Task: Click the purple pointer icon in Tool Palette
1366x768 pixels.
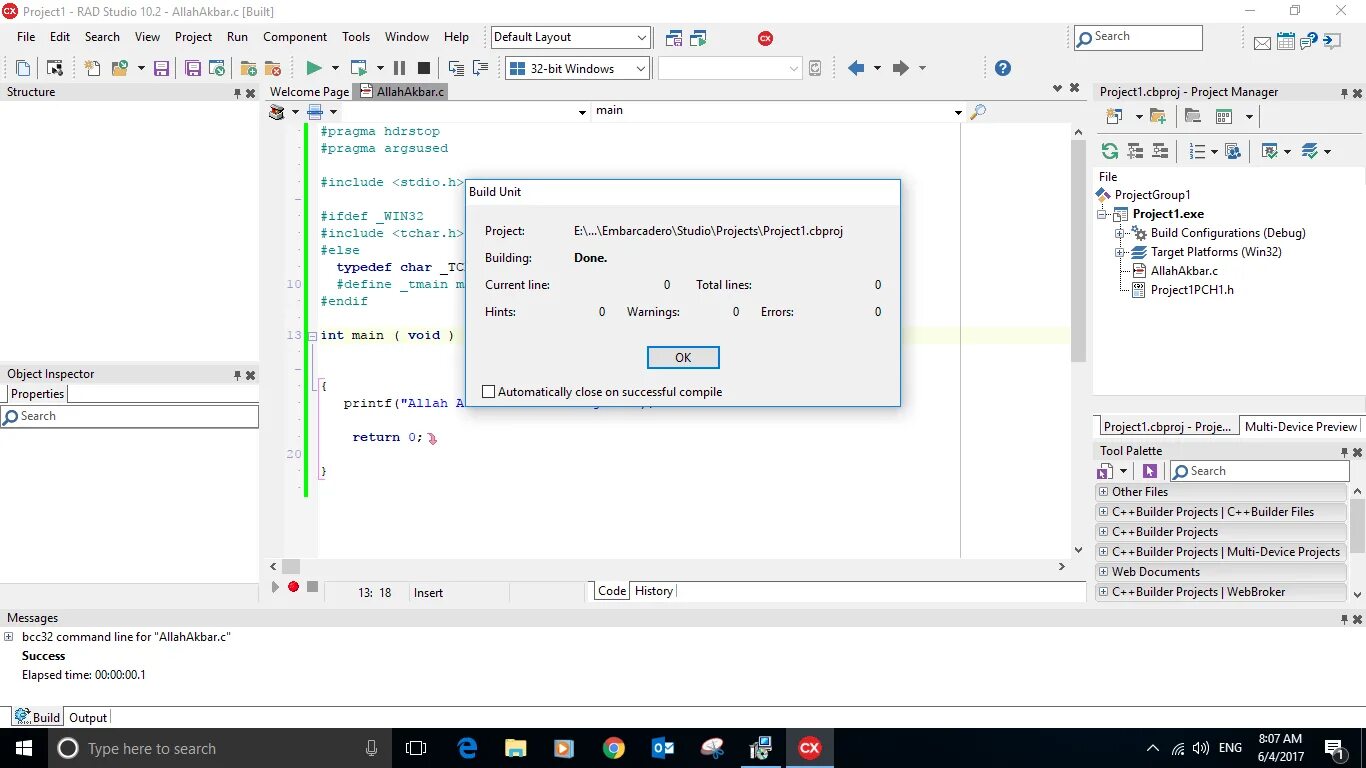Action: [x=1150, y=471]
